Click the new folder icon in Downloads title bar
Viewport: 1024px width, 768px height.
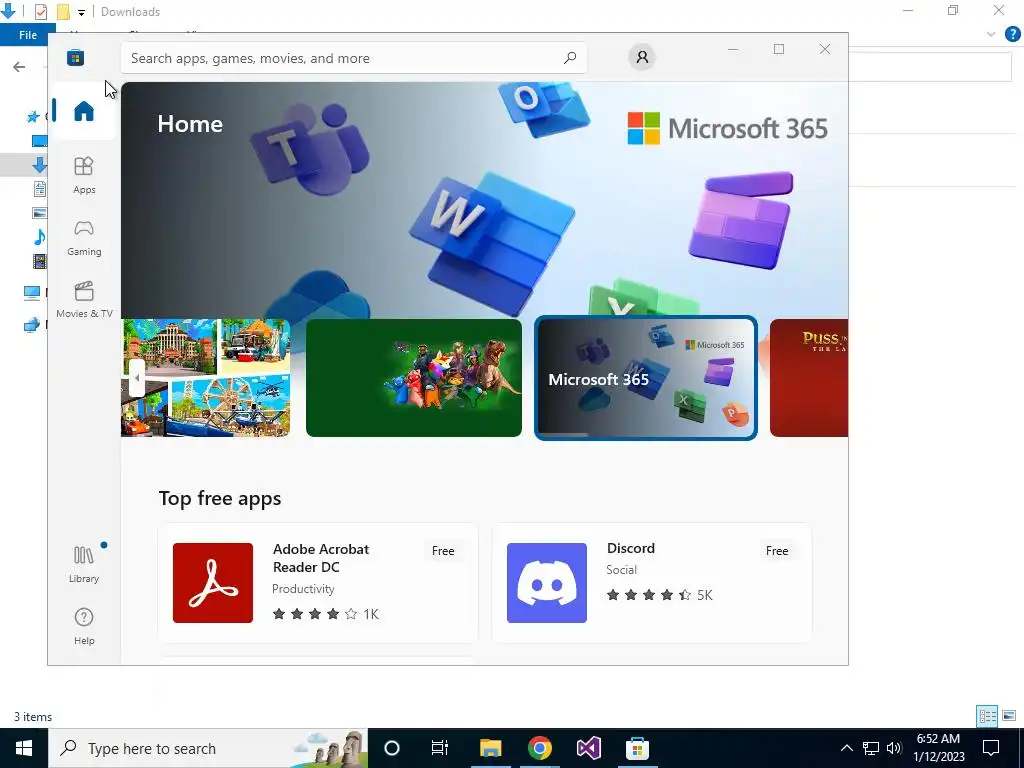point(63,11)
